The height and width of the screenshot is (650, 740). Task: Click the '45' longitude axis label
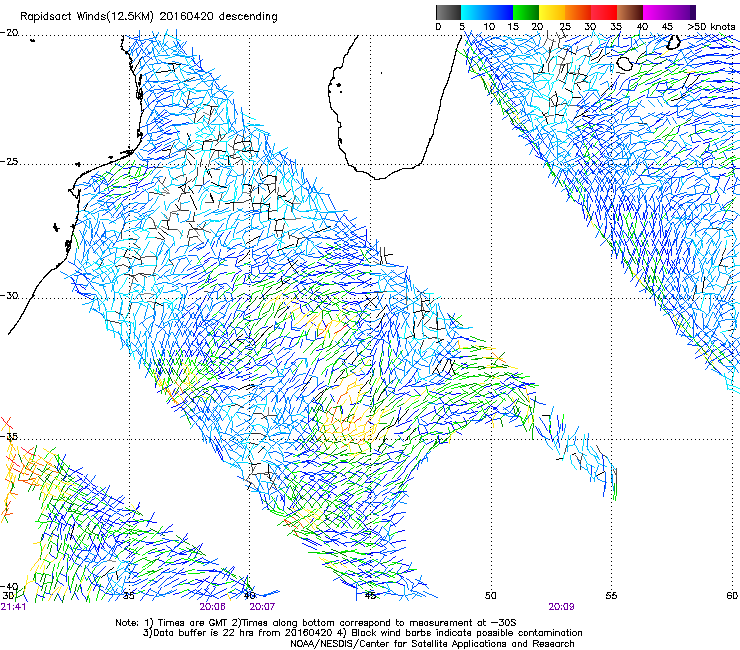[370, 596]
